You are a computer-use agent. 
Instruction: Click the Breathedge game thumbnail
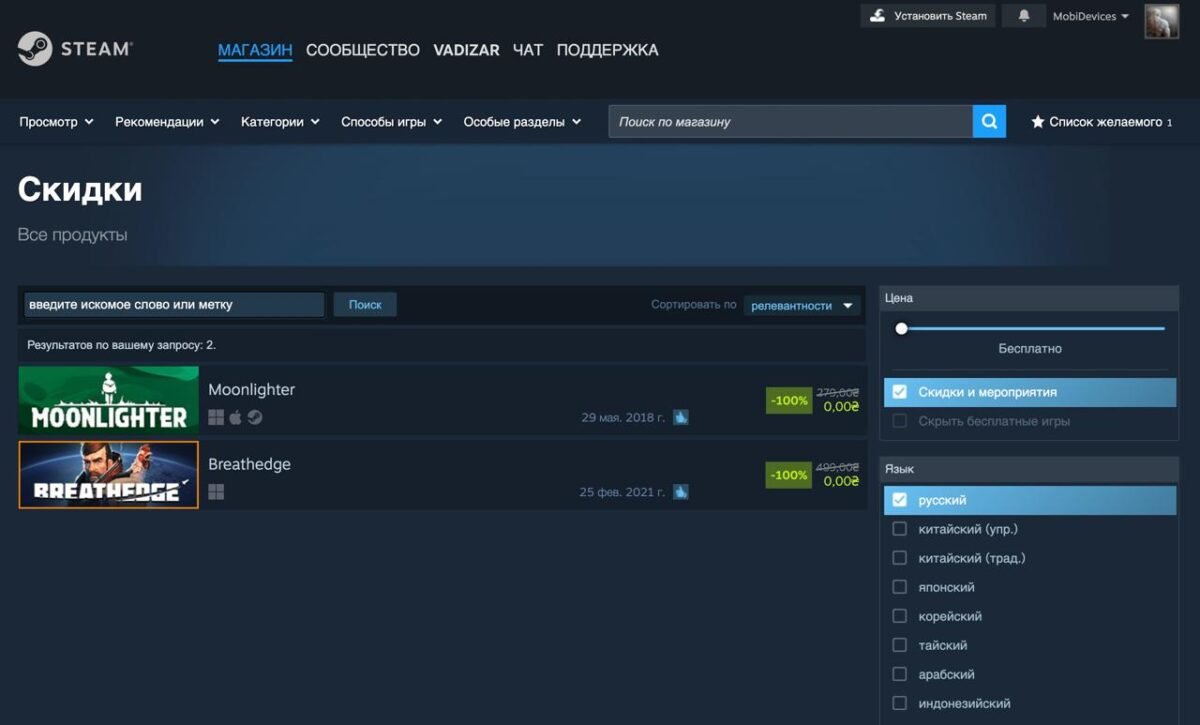(x=108, y=475)
